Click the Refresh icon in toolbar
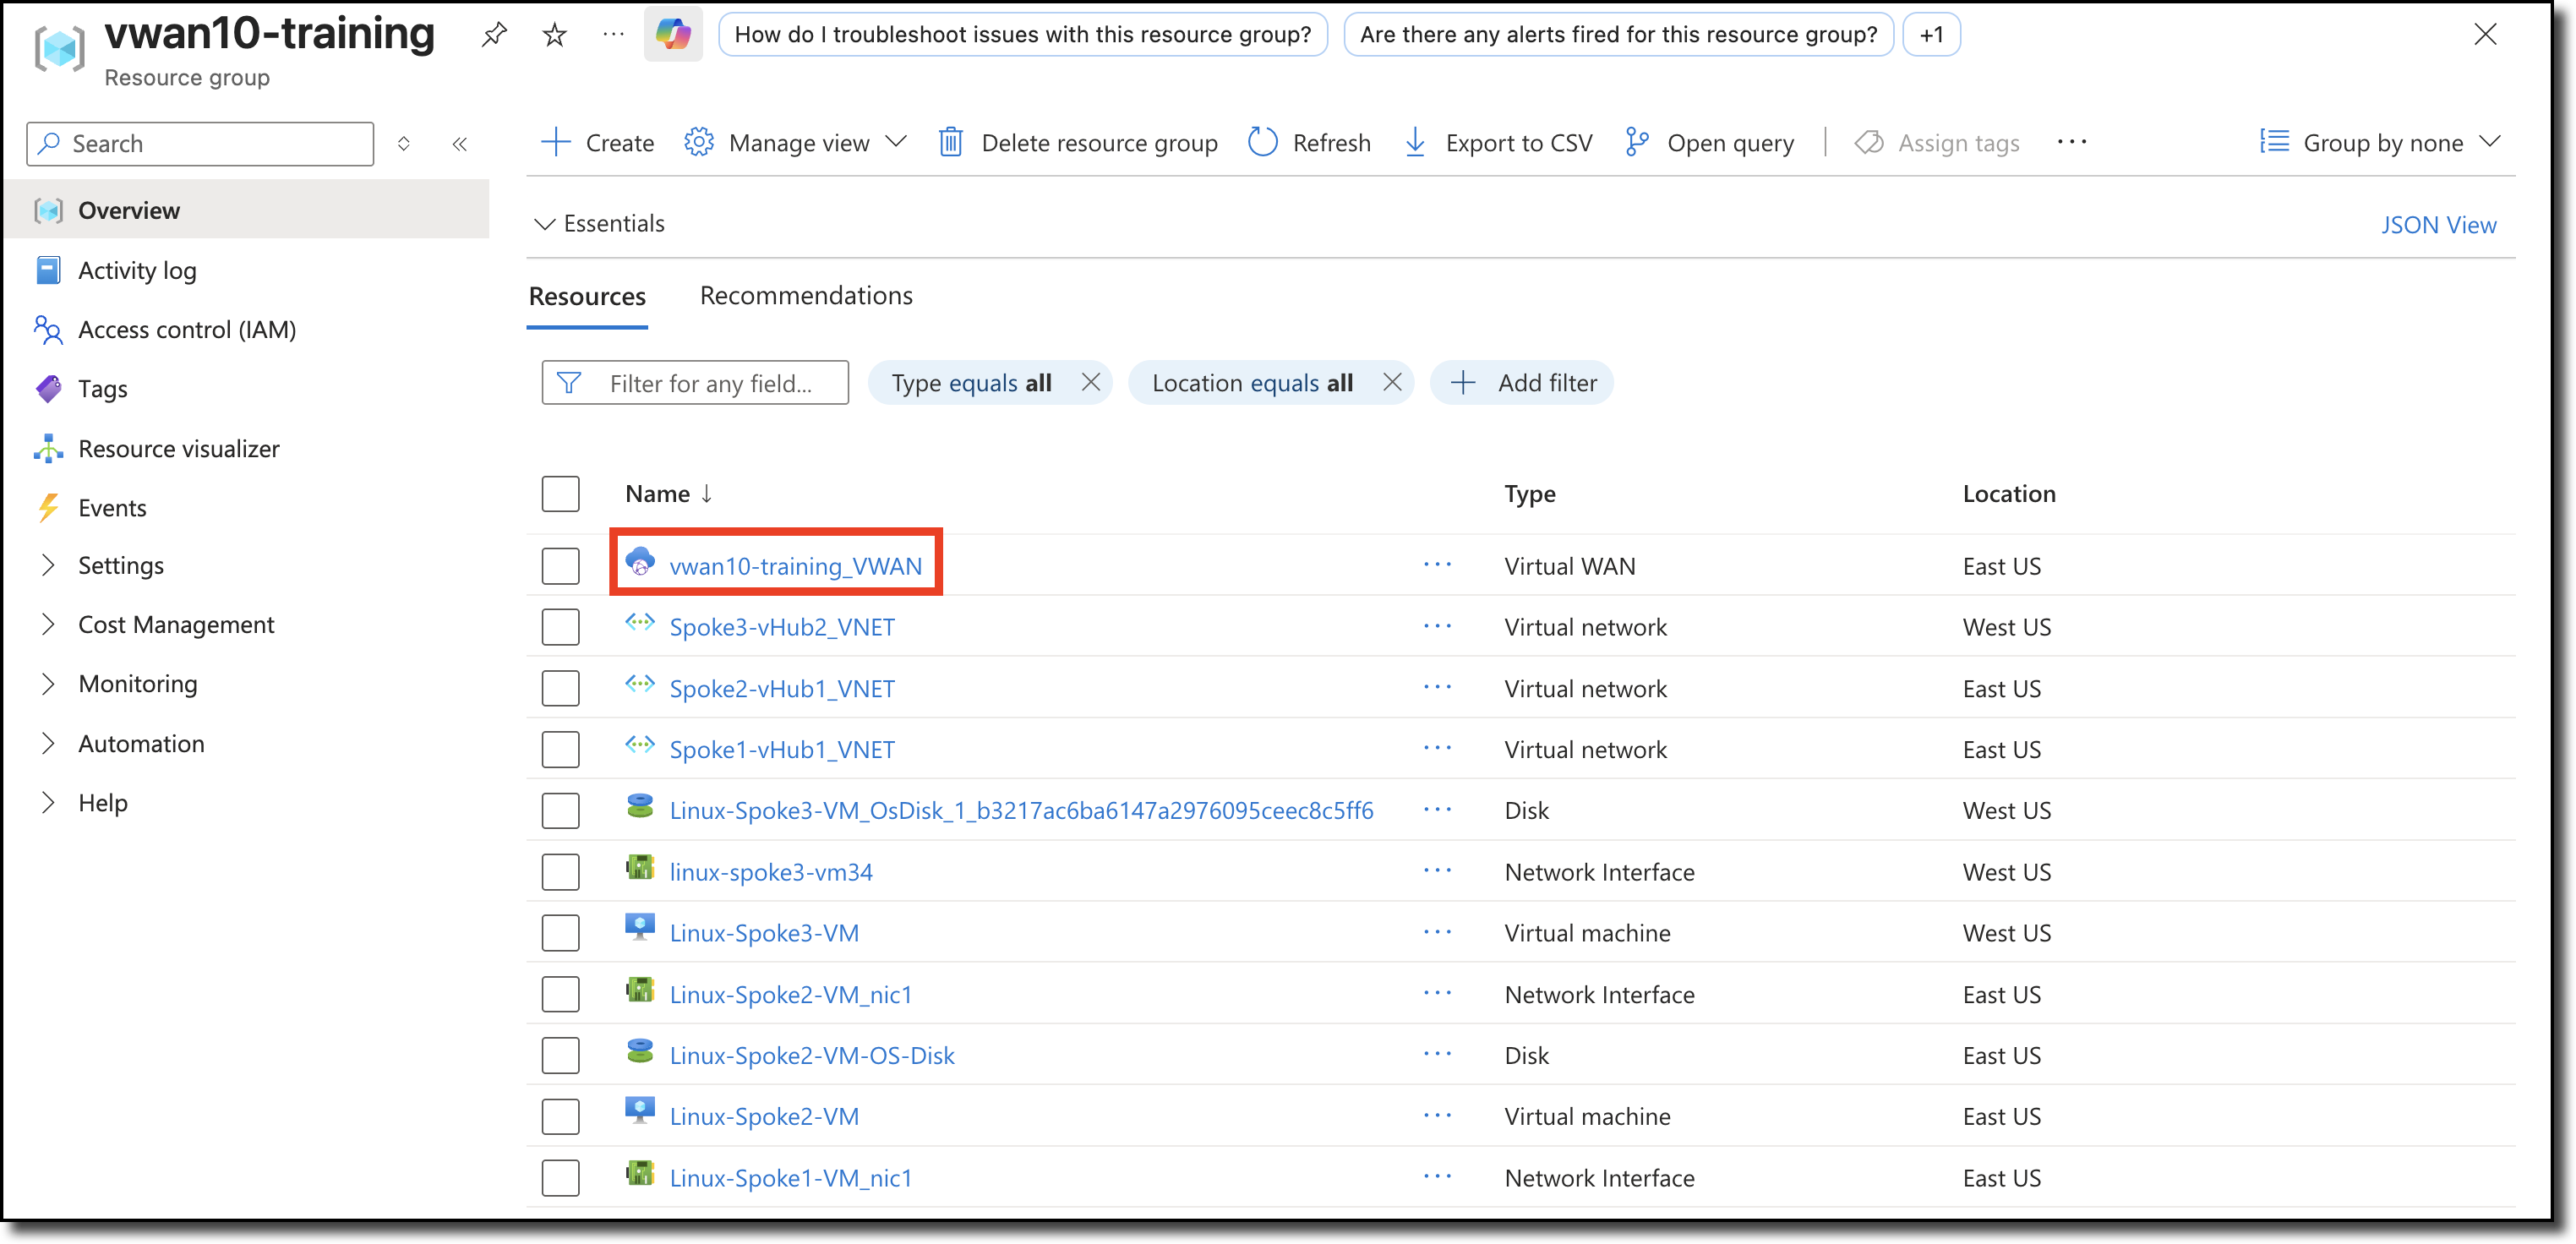 (1263, 142)
